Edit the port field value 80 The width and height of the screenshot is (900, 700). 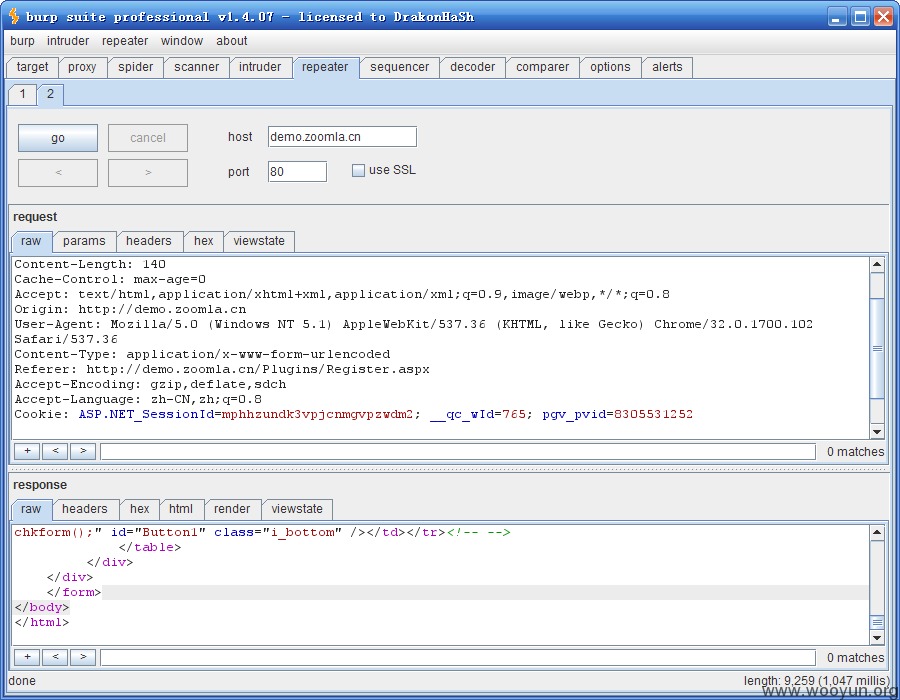point(297,172)
